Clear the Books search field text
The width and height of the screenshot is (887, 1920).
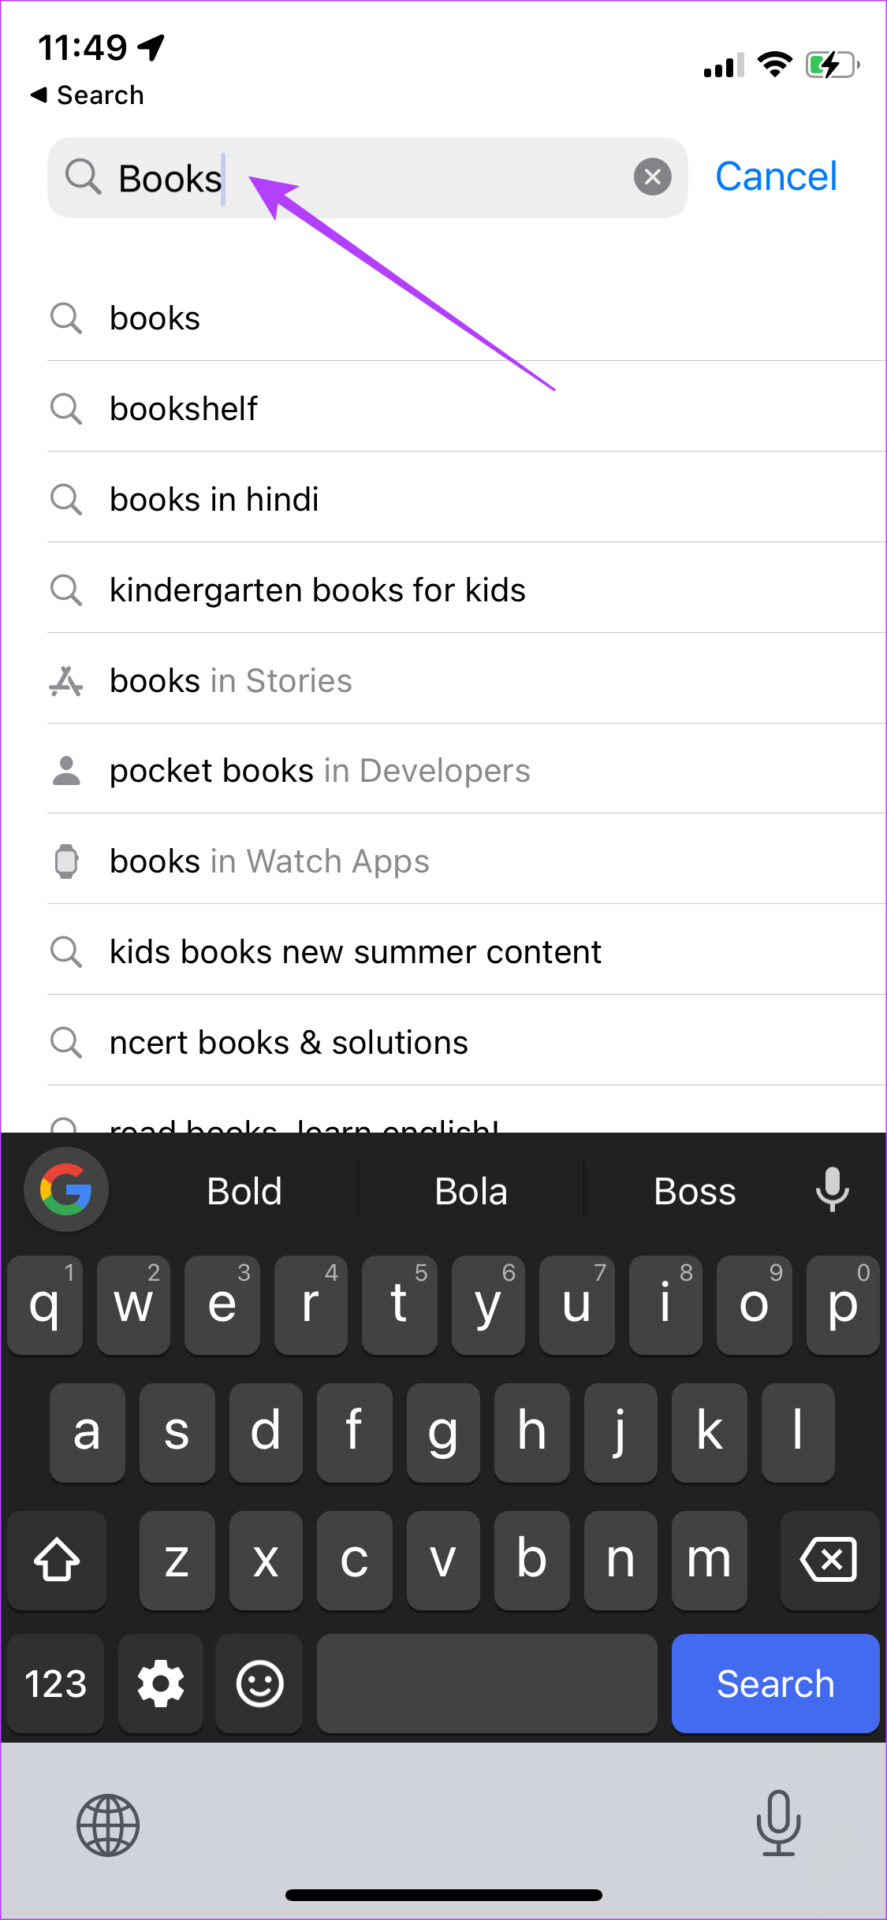[x=652, y=177]
